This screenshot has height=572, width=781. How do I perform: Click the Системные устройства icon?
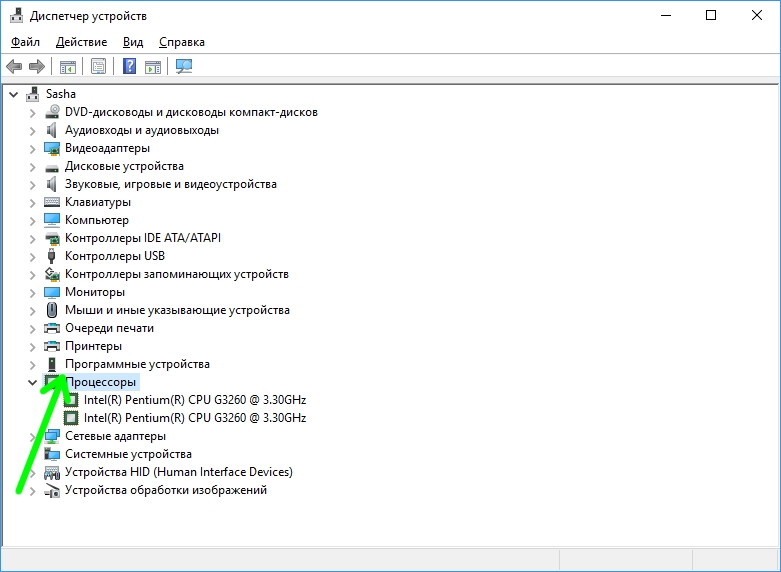[x=52, y=454]
